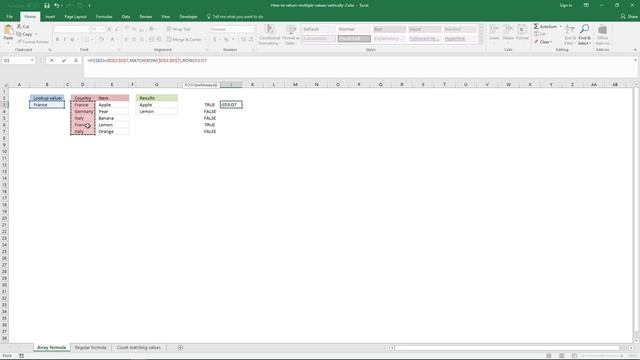Click the Merge & Center button
The width and height of the screenshot is (640, 360).
click(x=184, y=40)
